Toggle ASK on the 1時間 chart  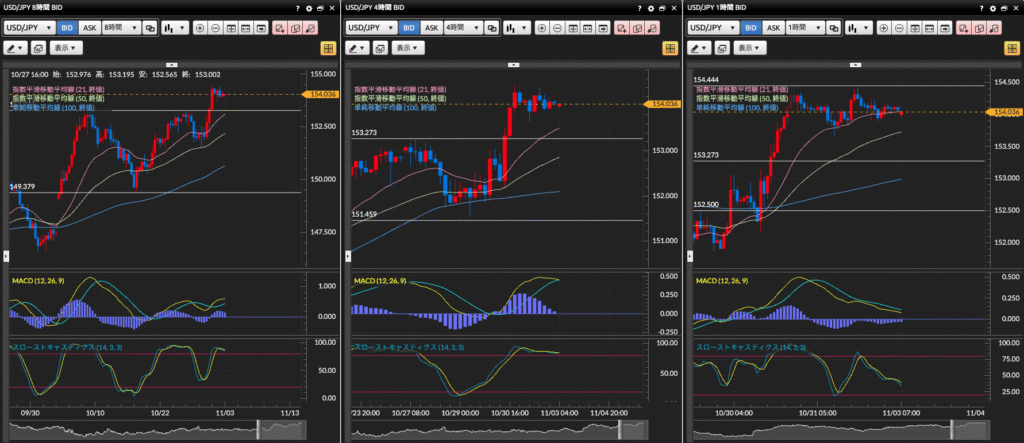click(x=772, y=28)
